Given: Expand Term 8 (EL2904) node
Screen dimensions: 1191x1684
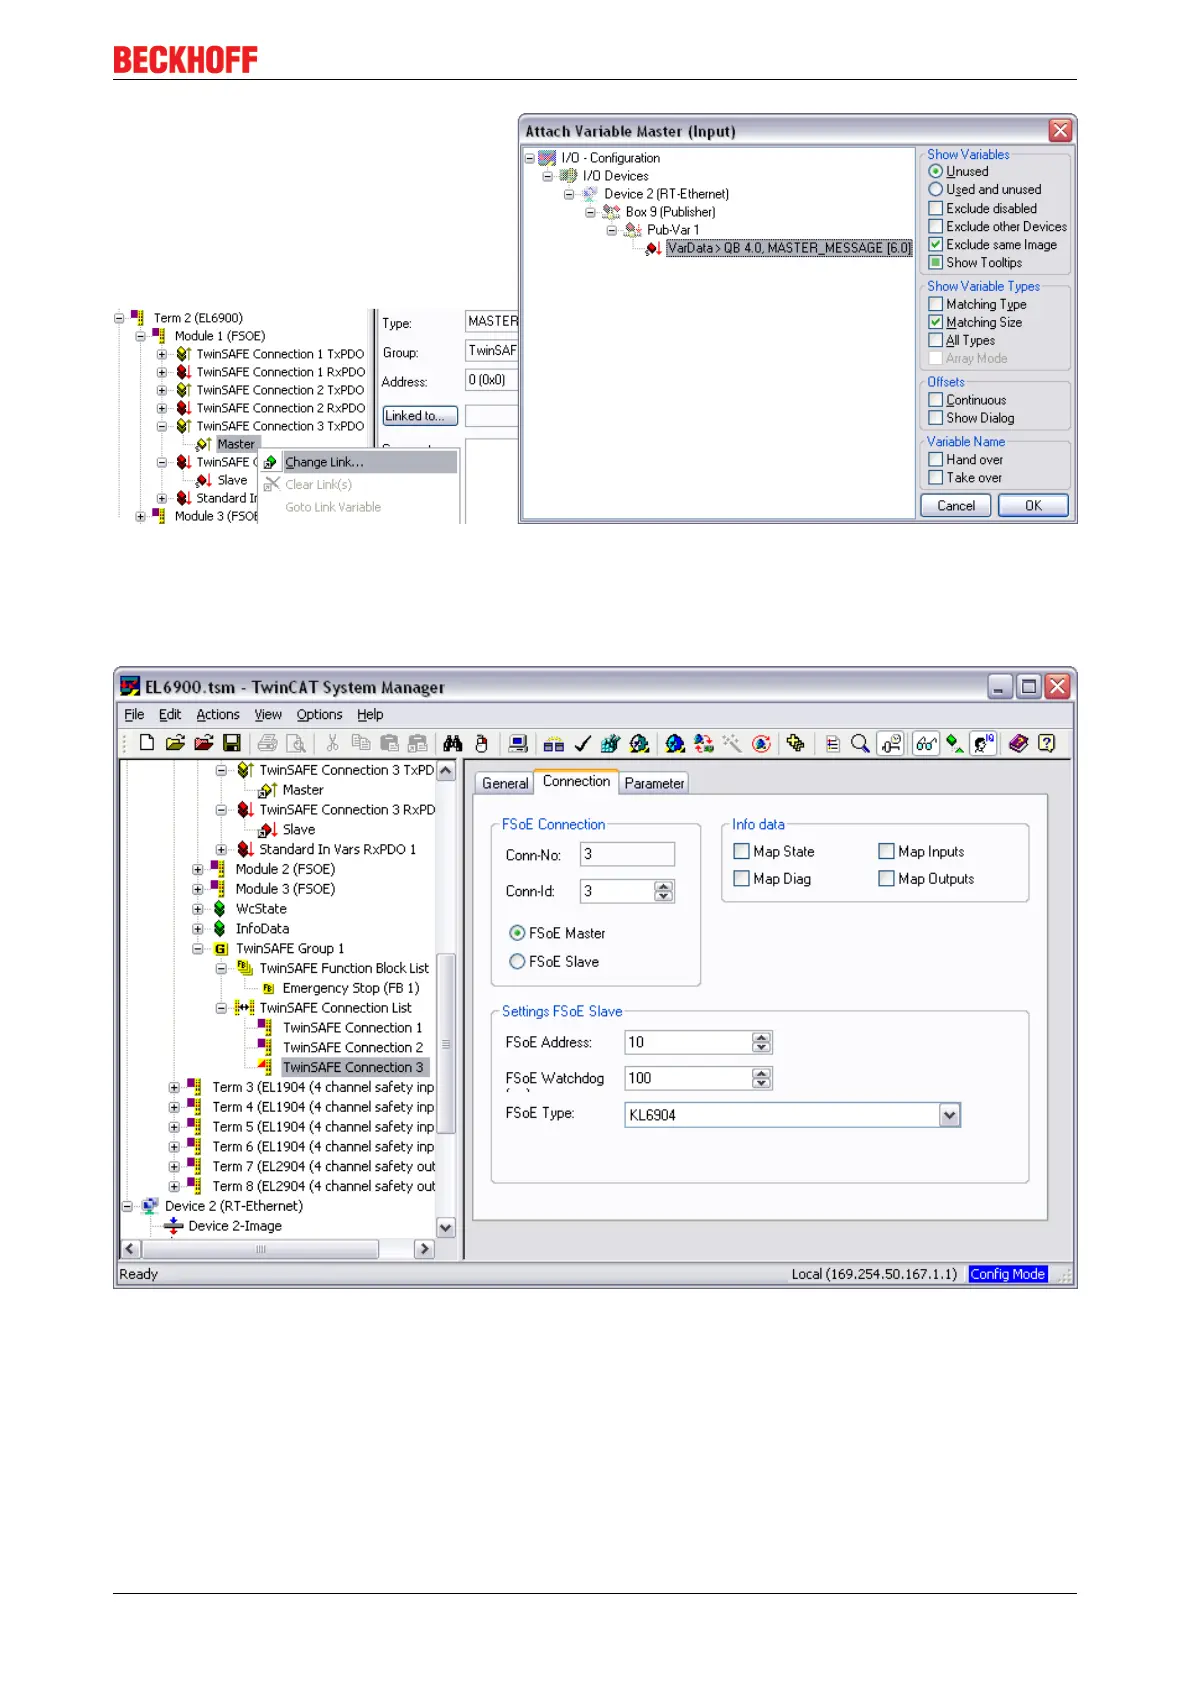Looking at the screenshot, I should pos(174,1186).
